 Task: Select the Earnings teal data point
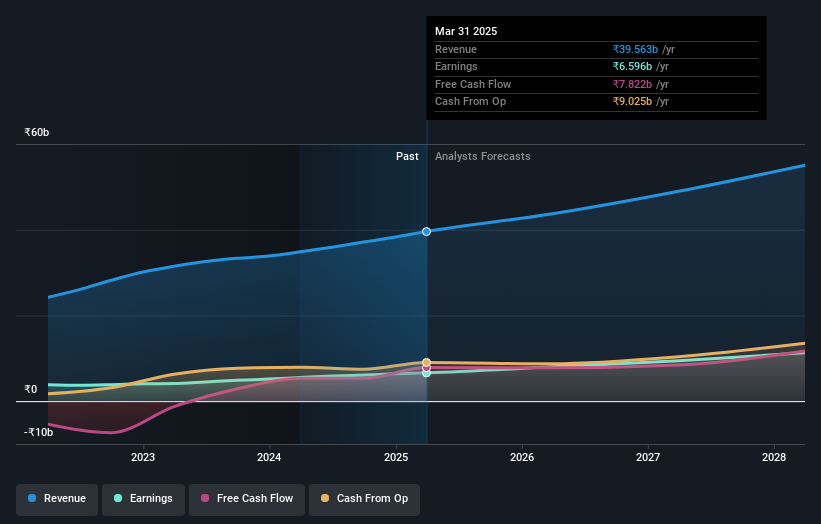click(x=426, y=373)
